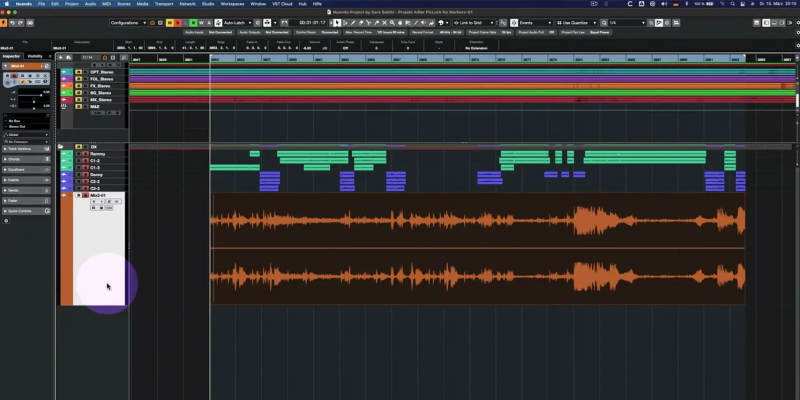Open the Workspaces menu
Image resolution: width=800 pixels, height=400 pixels.
coord(233,4)
